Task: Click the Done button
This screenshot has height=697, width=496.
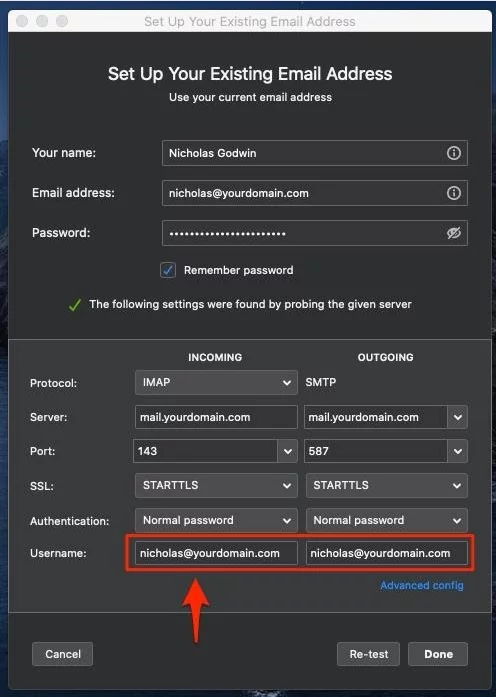Action: (x=438, y=654)
